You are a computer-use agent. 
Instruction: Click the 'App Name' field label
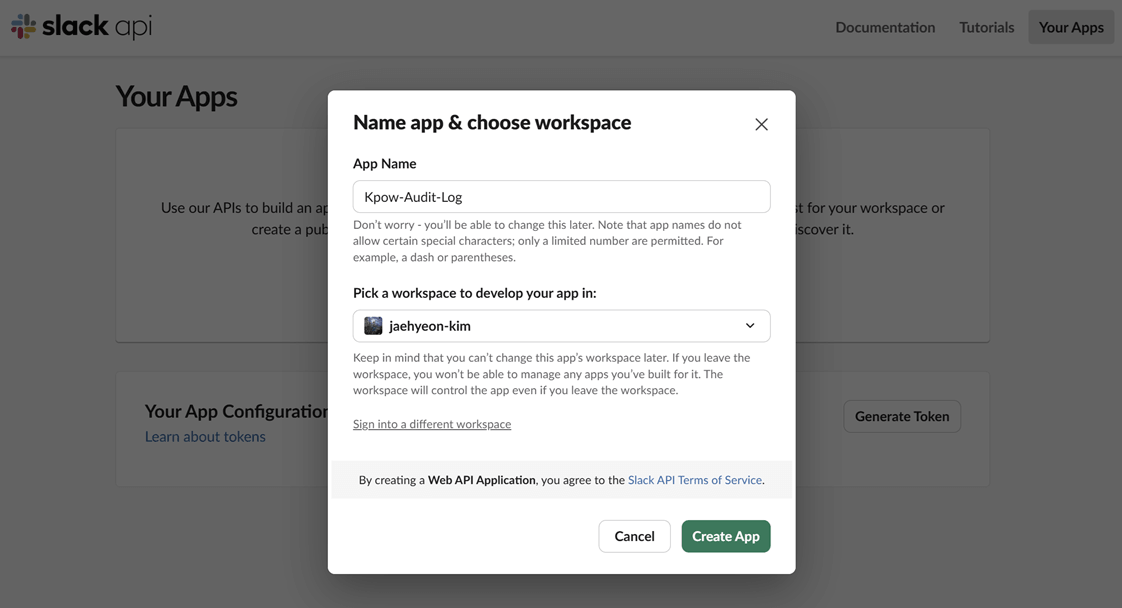(x=384, y=164)
